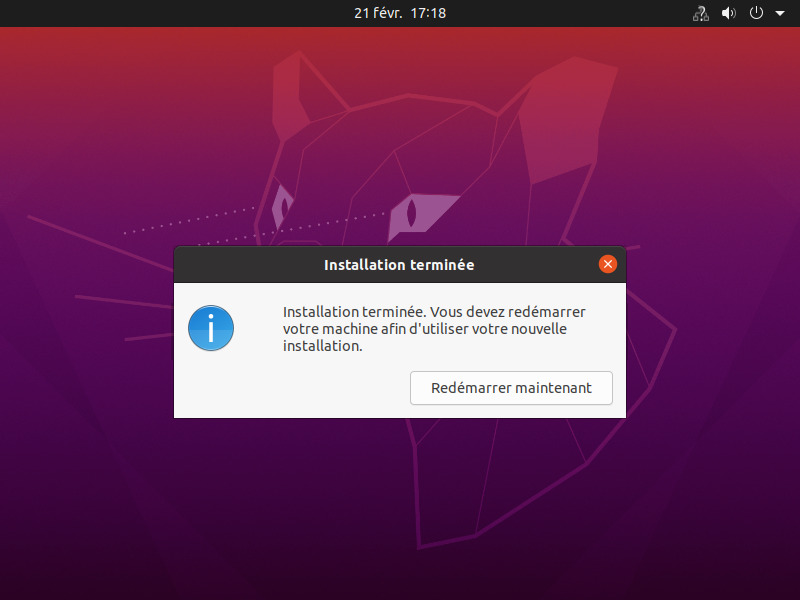The image size is (800, 600).
Task: Click the 21 févr. date text
Action: click(376, 13)
